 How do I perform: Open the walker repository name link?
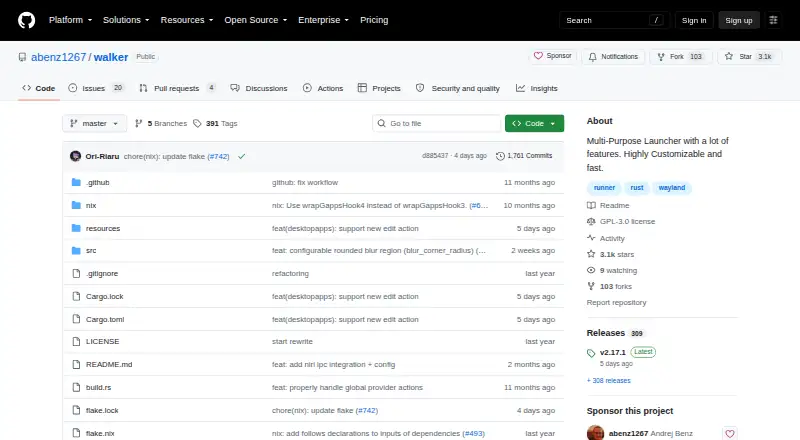pyautogui.click(x=111, y=57)
